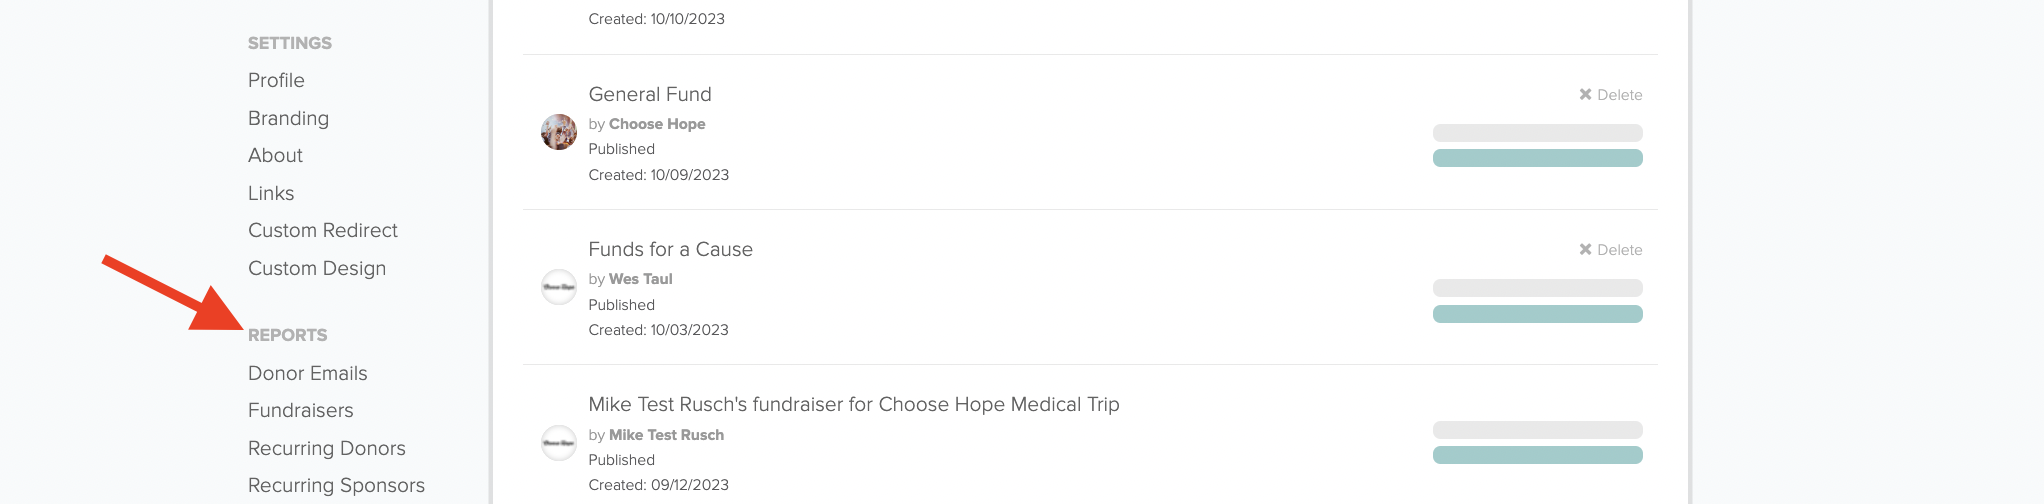The width and height of the screenshot is (2044, 504).
Task: View the Recurring Donors report
Action: (327, 448)
